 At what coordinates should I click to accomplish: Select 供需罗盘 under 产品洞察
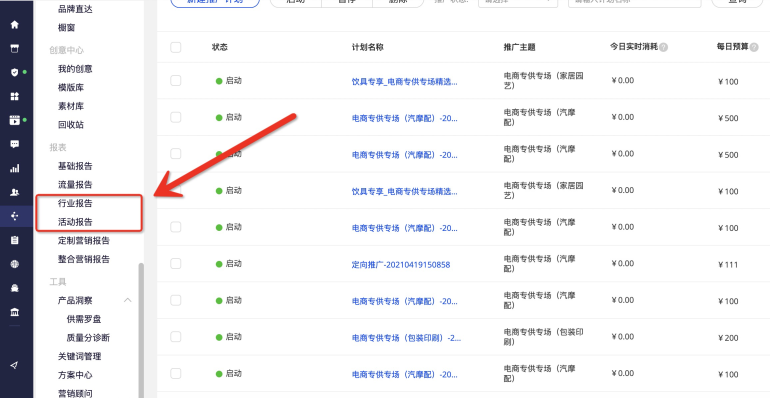point(84,319)
